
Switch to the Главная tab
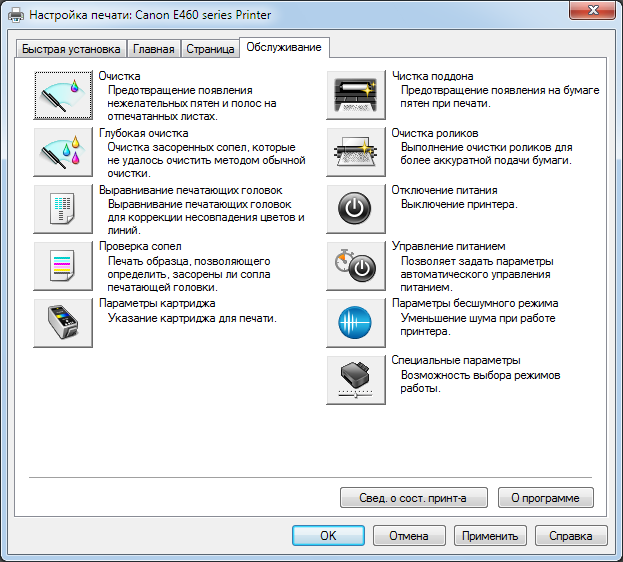[x=153, y=49]
